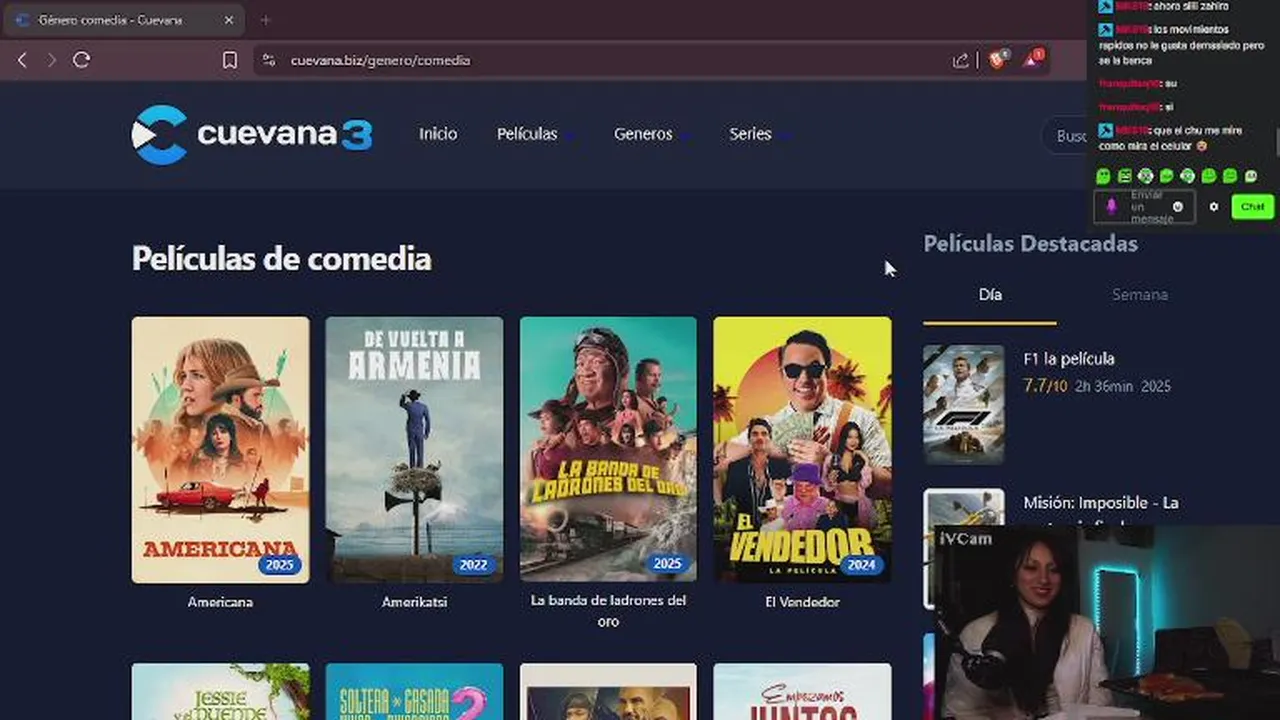Open the Jessie y el duende poster
The height and width of the screenshot is (720, 1280).
click(220, 692)
